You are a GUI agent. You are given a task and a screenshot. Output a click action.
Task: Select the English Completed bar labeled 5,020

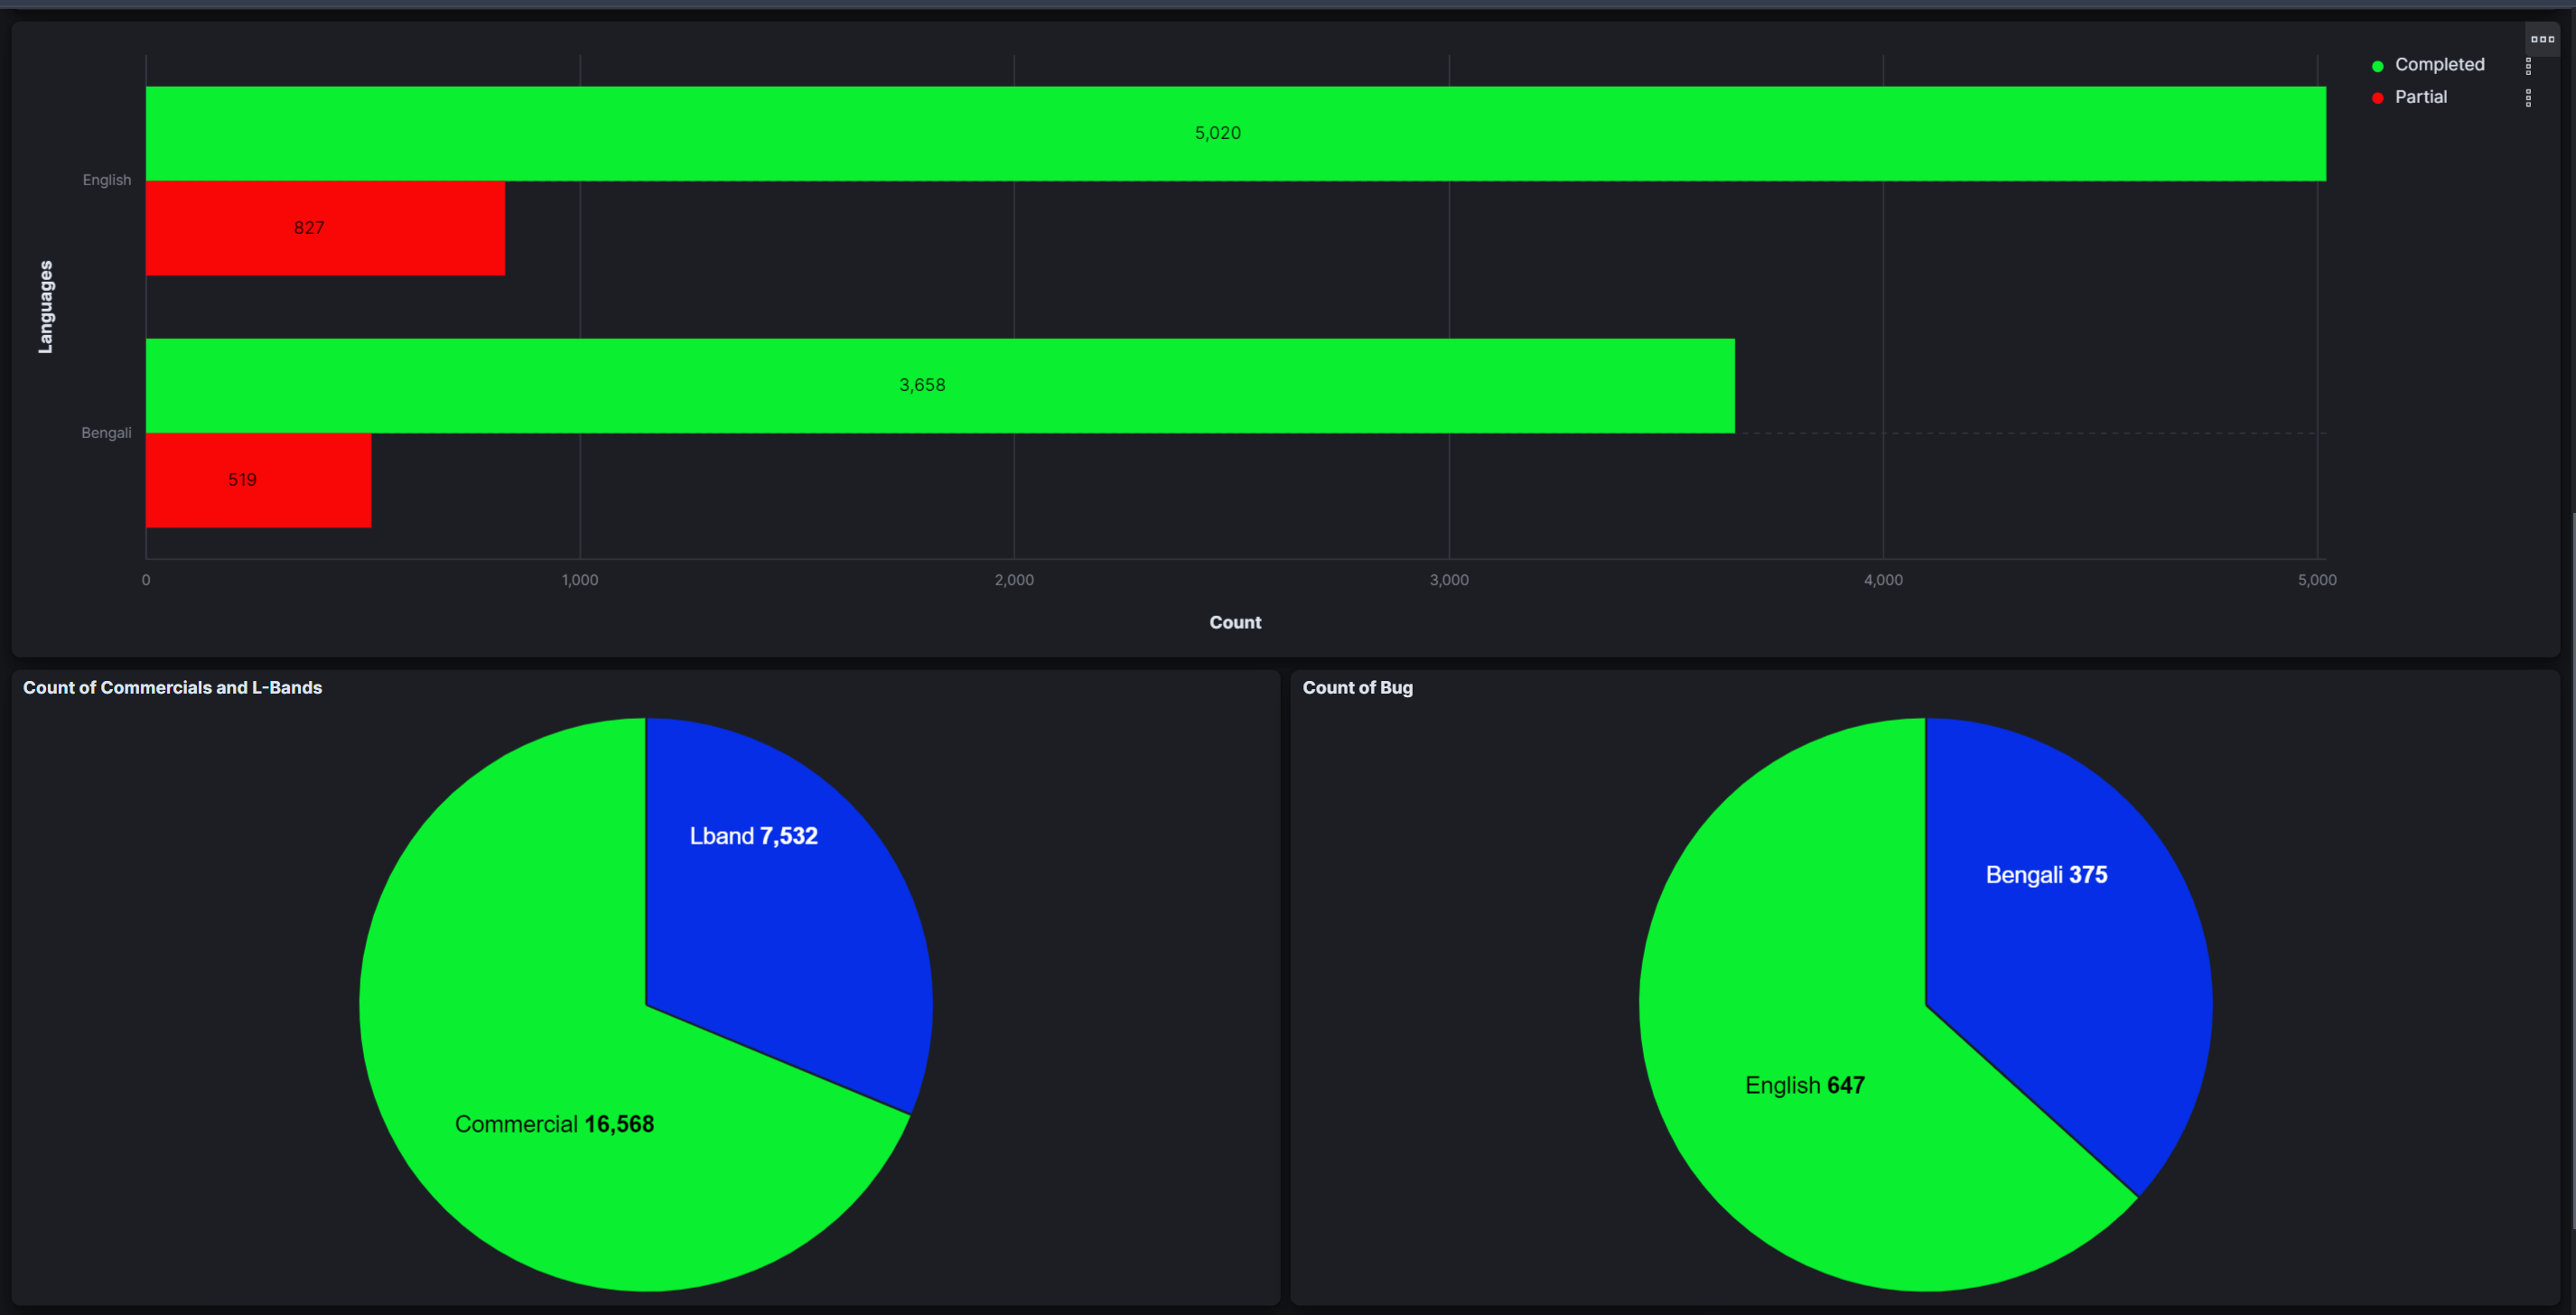(1235, 133)
